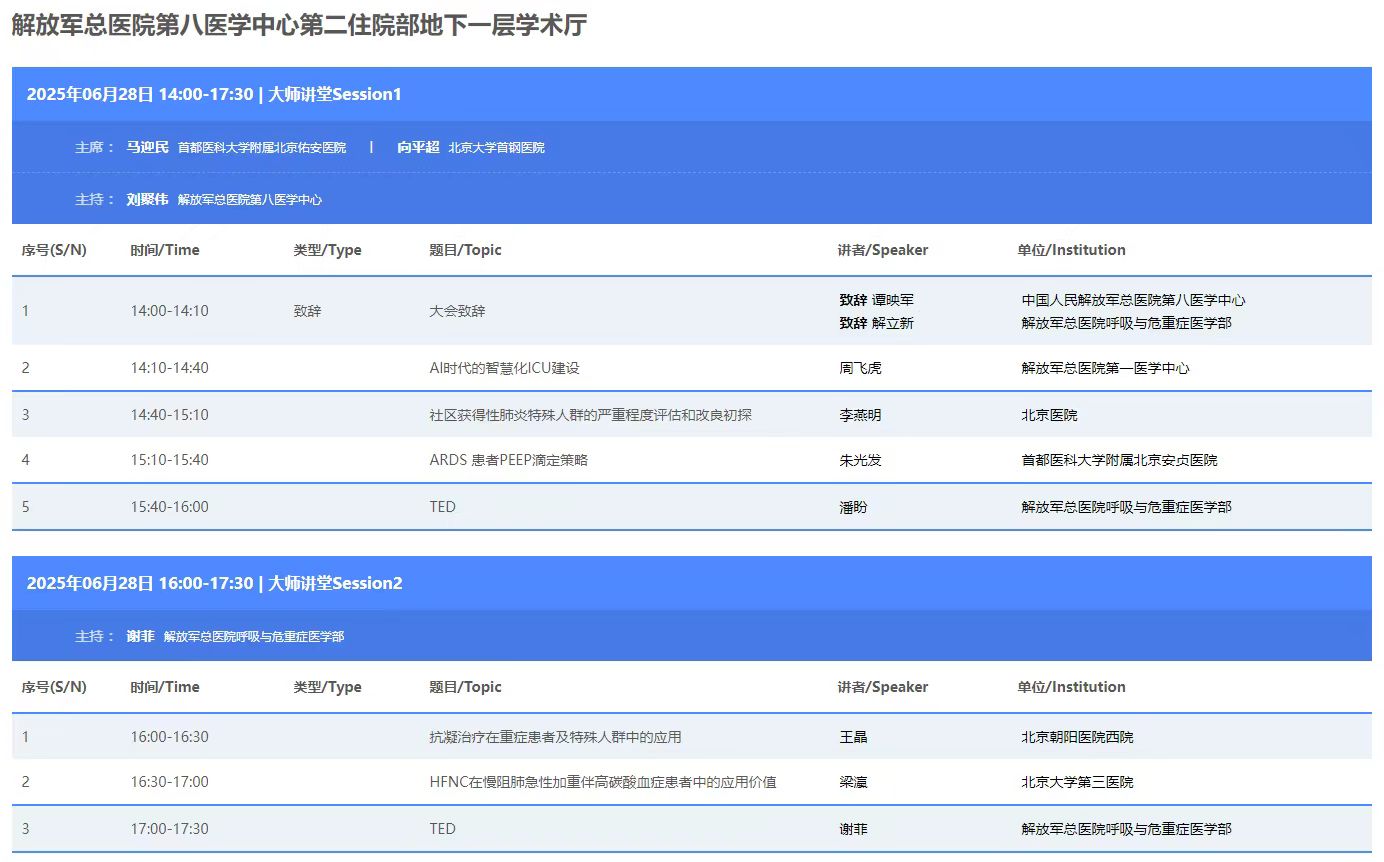Select chairman name 向平超
Screen dimensions: 1384x862
tap(418, 147)
